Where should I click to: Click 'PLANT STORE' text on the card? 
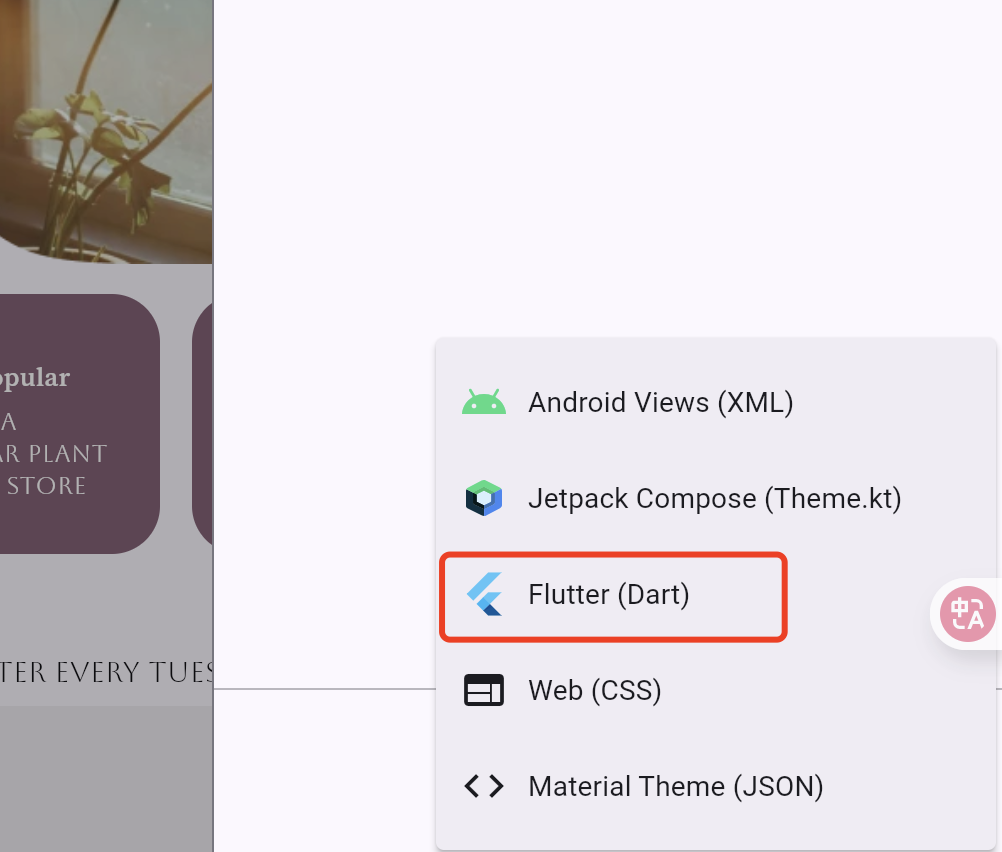pos(54,469)
